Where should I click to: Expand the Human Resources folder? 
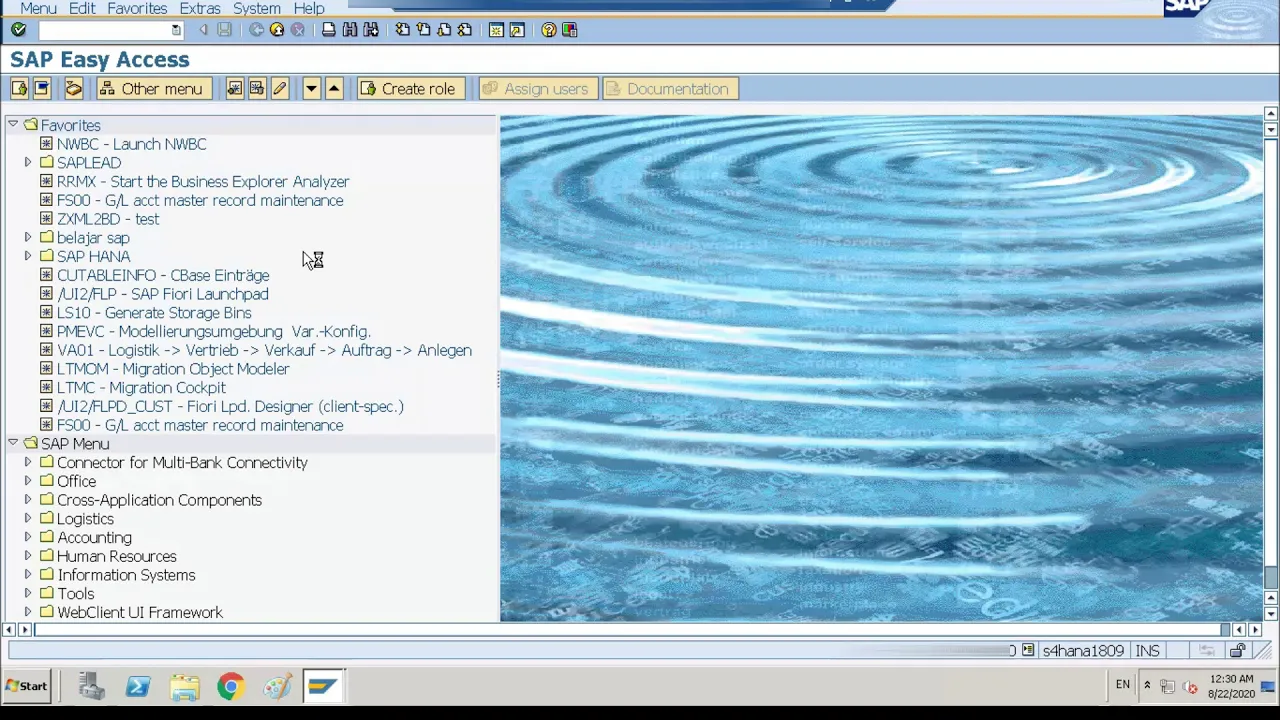(28, 556)
